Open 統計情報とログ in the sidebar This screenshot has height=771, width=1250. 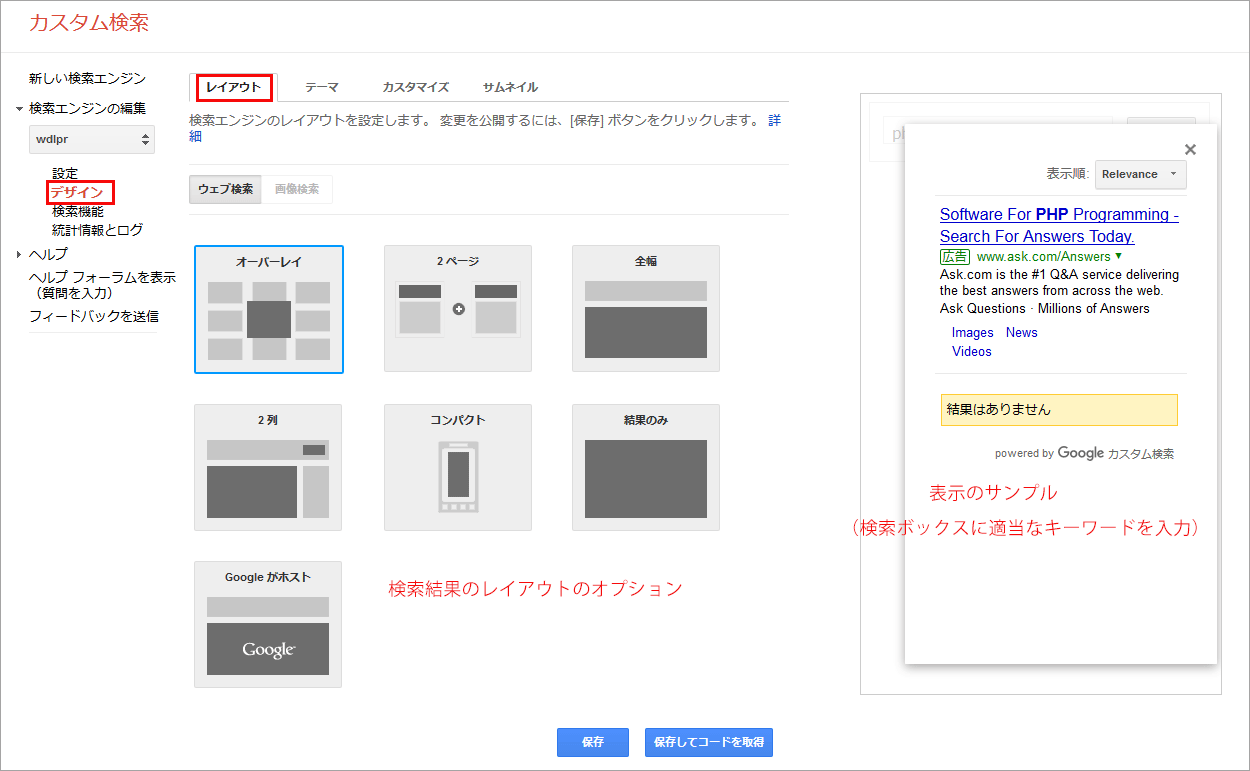(x=97, y=230)
